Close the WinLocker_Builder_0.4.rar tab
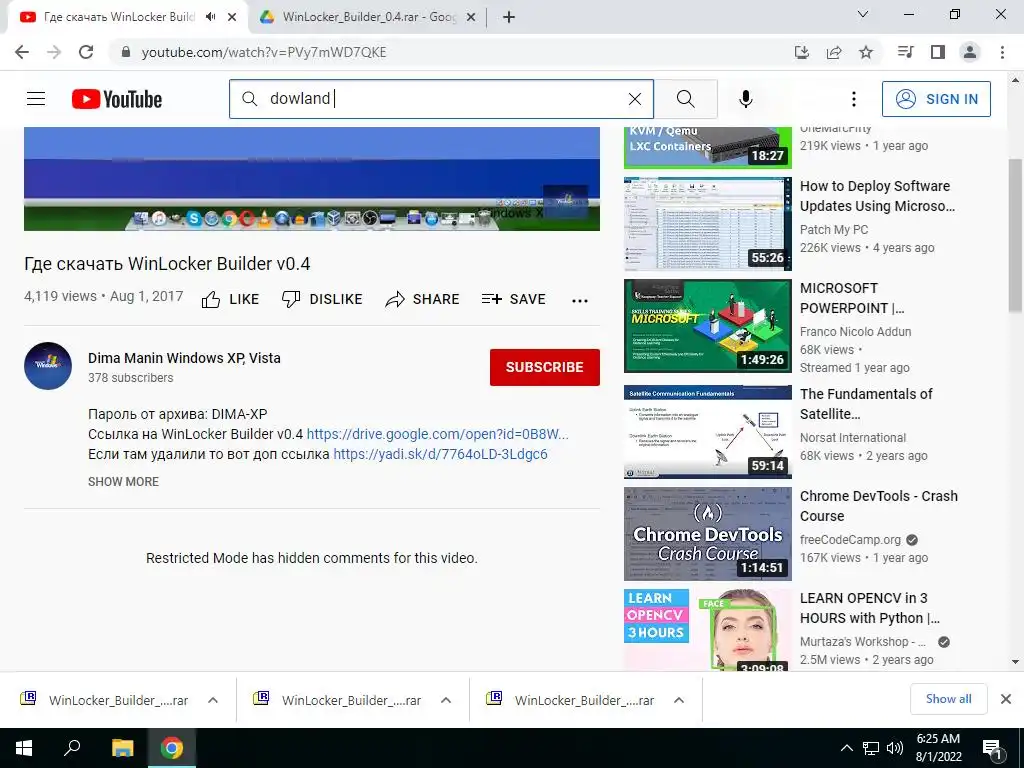The image size is (1024, 768). click(x=470, y=17)
